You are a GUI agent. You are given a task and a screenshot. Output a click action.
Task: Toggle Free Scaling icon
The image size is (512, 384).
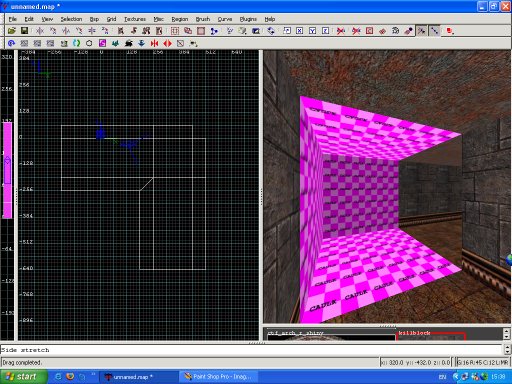pos(287,31)
